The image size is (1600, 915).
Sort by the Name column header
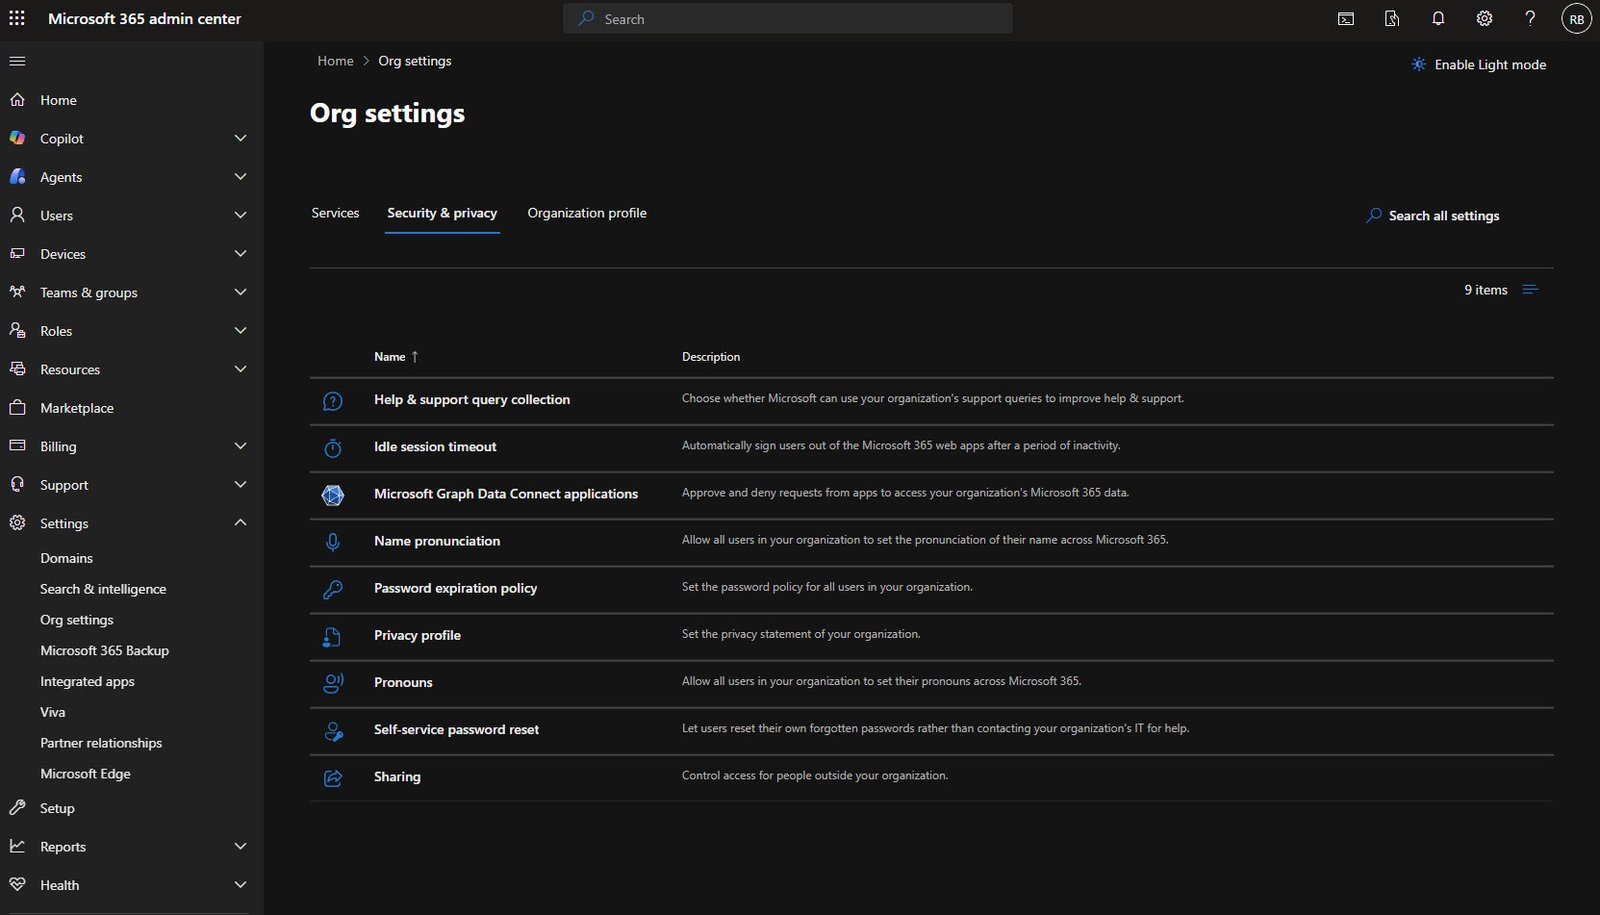click(x=390, y=357)
